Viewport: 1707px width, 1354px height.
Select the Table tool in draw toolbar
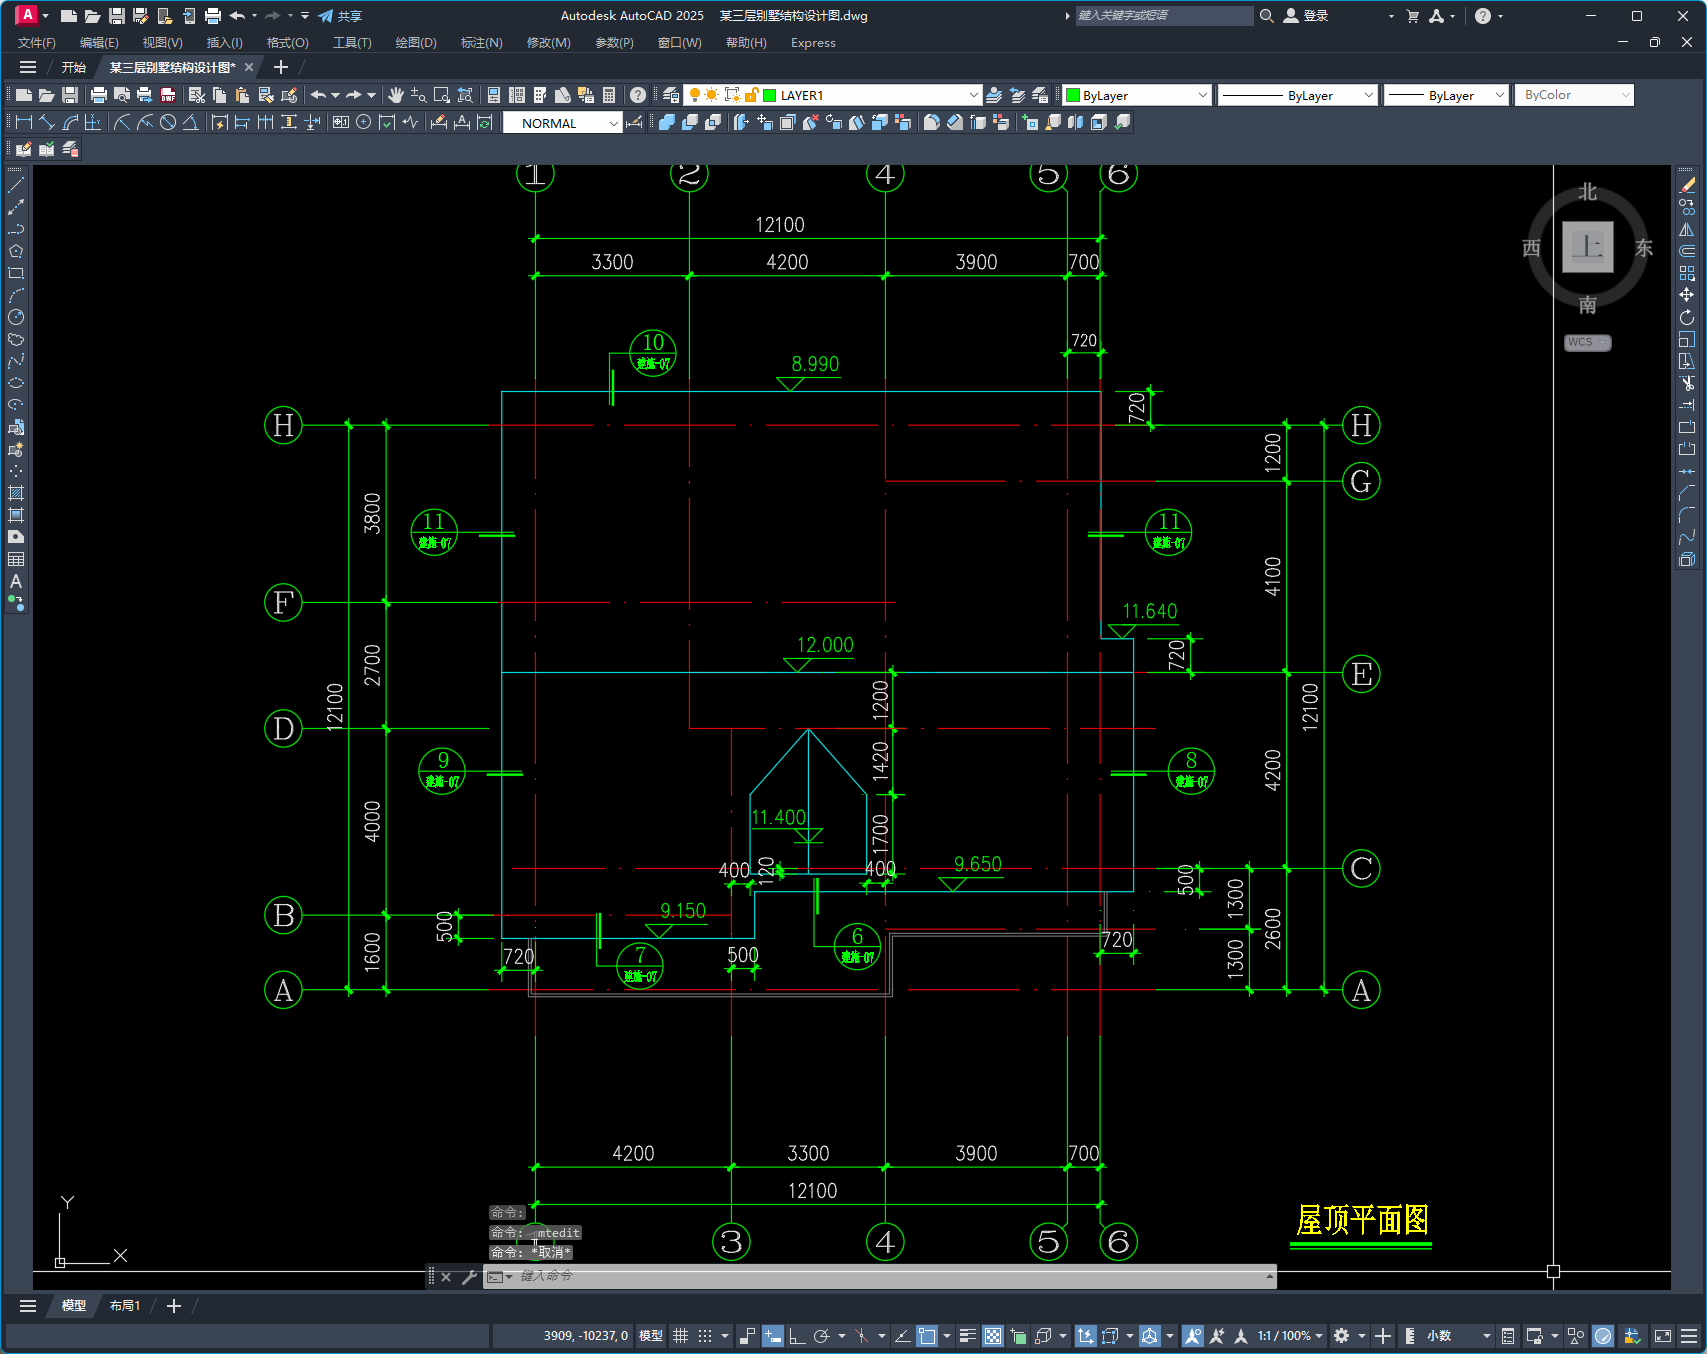[x=16, y=559]
